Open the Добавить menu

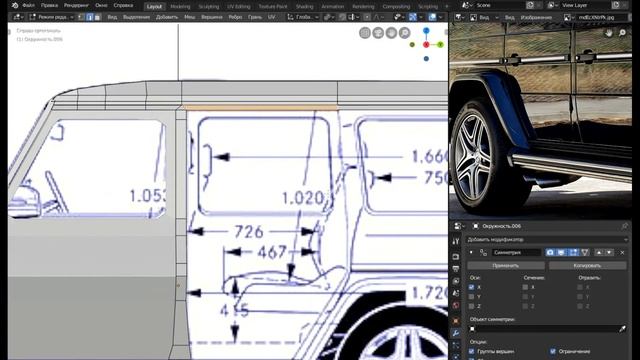click(x=167, y=17)
